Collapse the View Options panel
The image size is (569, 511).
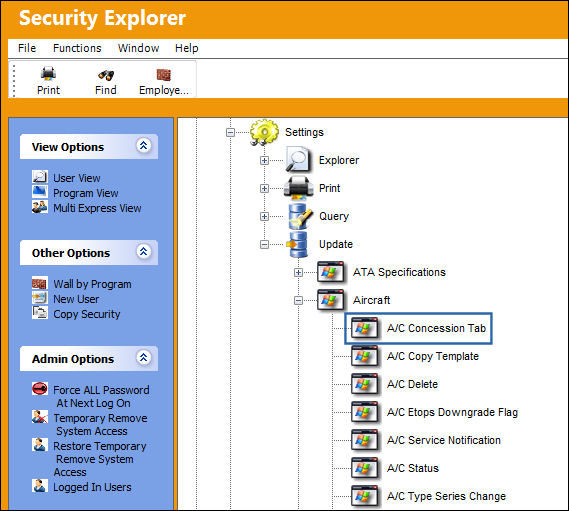click(x=144, y=146)
